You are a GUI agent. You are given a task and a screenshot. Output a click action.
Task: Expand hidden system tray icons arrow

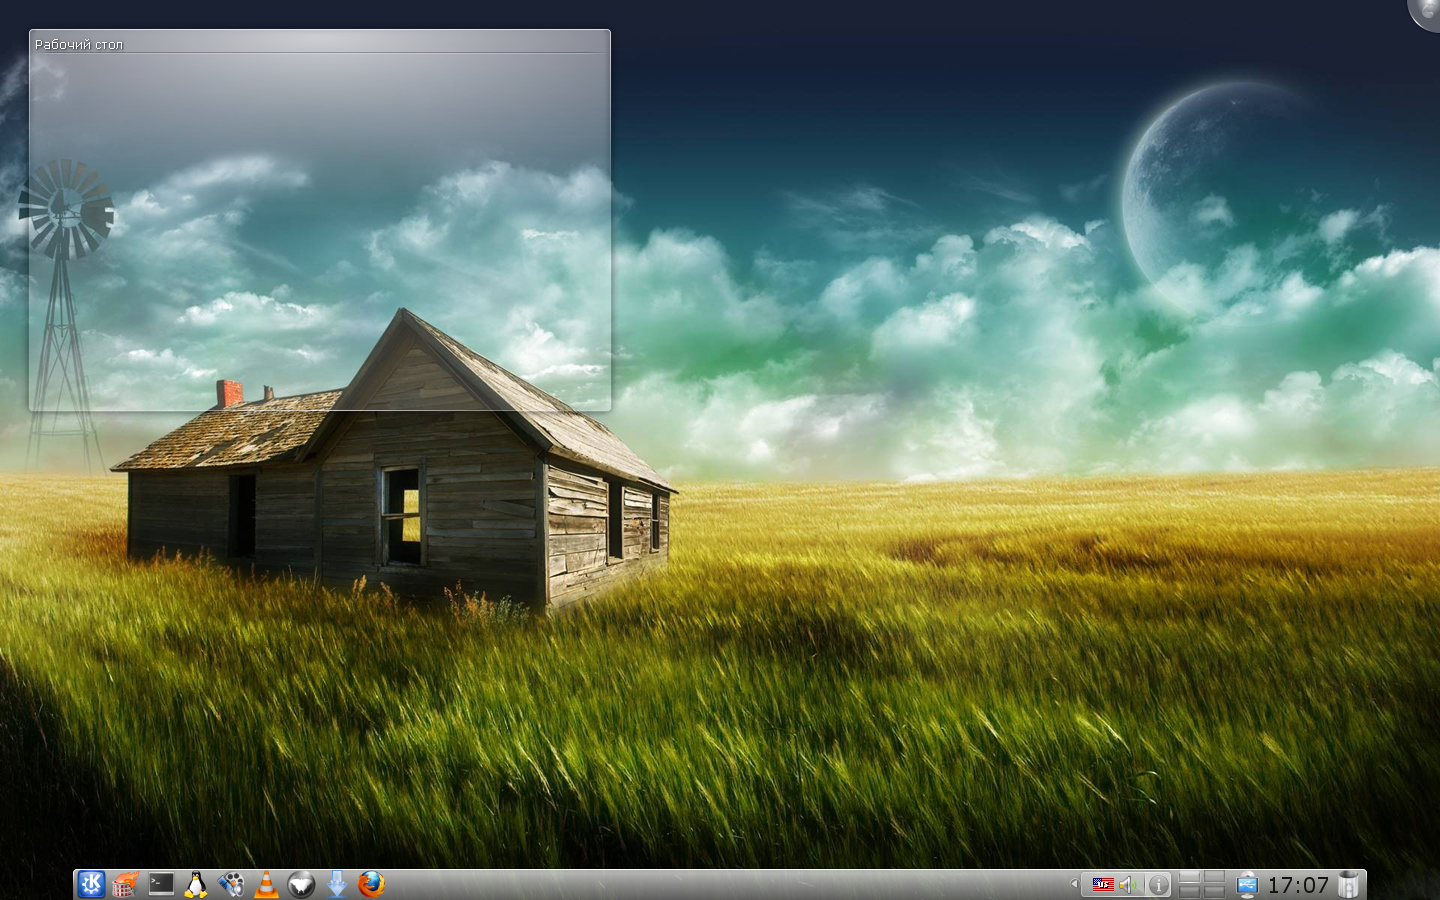click(x=1074, y=884)
